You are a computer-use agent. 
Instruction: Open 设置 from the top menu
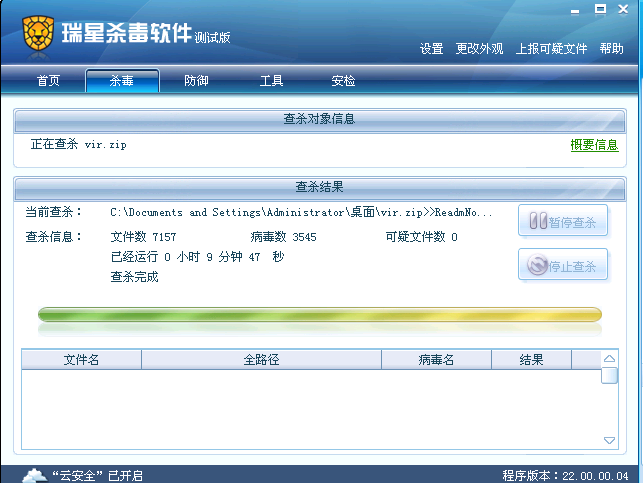tap(431, 49)
